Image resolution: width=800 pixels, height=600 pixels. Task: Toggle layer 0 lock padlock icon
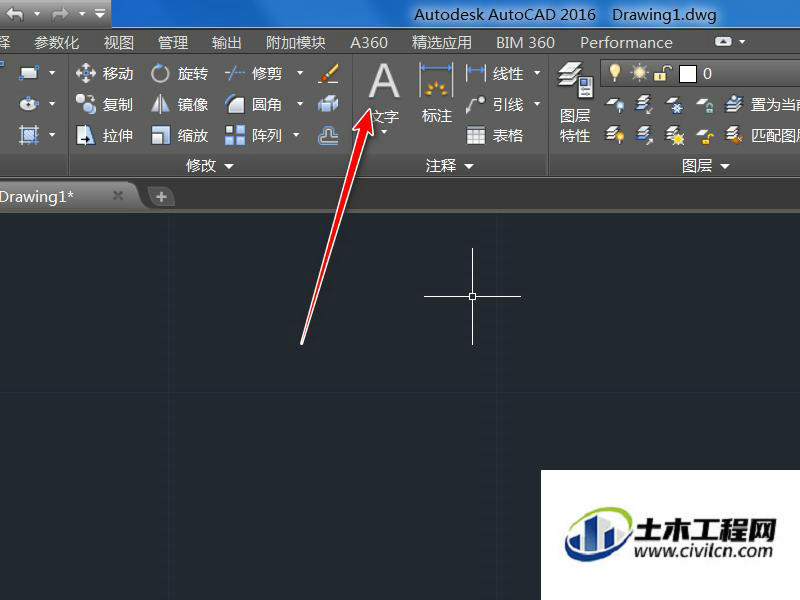point(662,73)
